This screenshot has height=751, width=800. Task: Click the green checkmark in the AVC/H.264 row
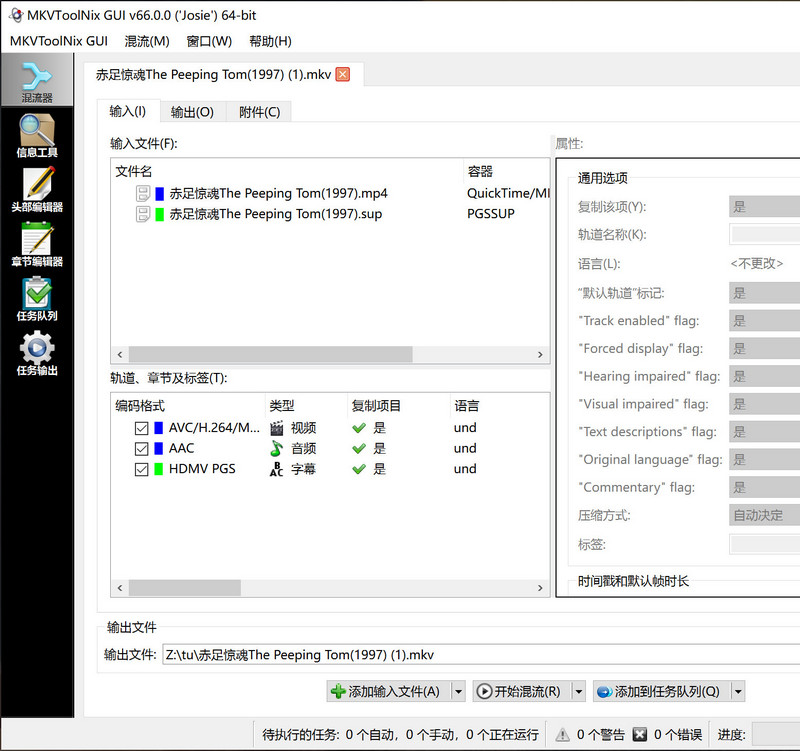tap(359, 428)
